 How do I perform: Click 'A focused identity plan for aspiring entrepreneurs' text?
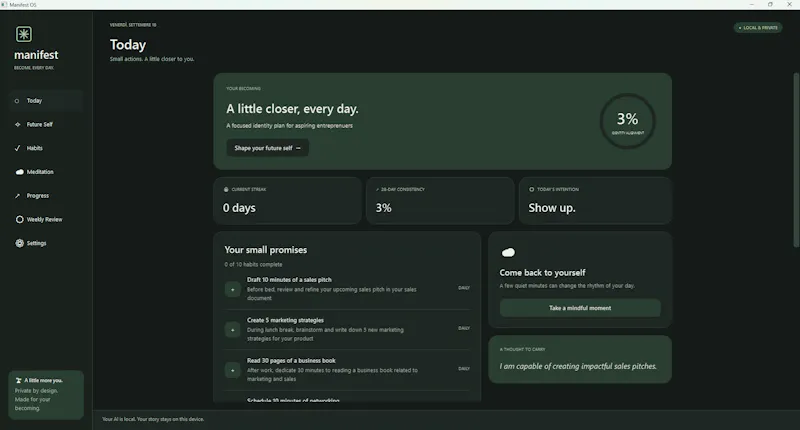[289, 125]
